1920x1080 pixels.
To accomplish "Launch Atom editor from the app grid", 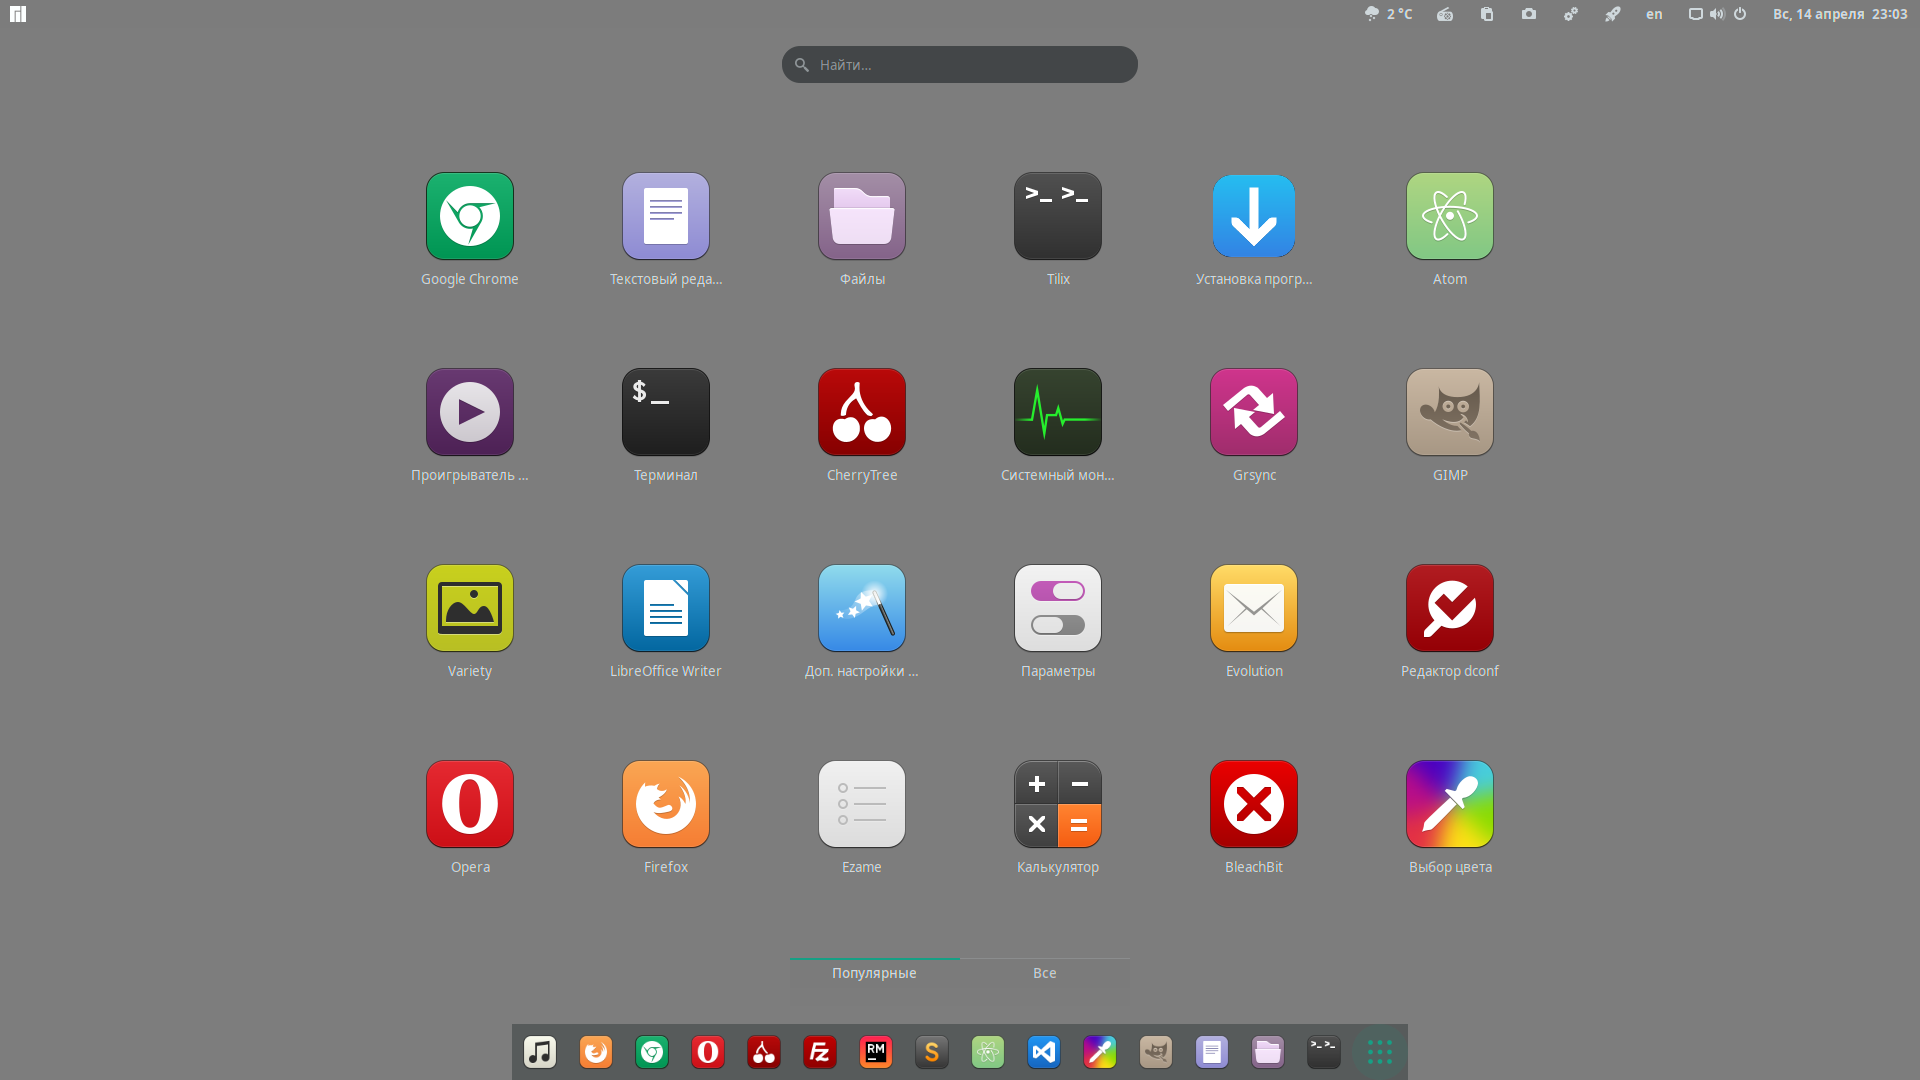I will tap(1450, 217).
